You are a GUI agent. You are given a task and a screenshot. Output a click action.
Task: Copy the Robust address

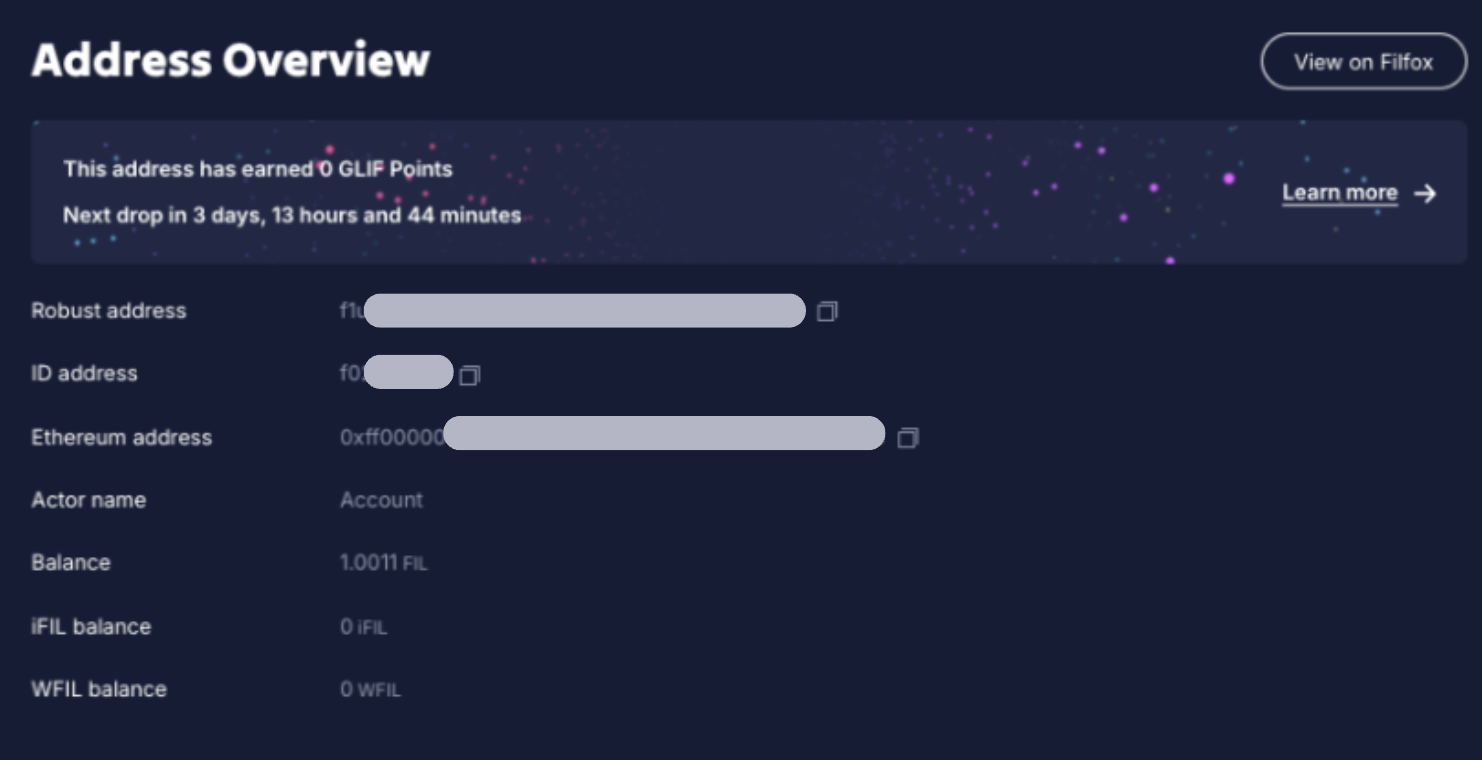point(827,312)
